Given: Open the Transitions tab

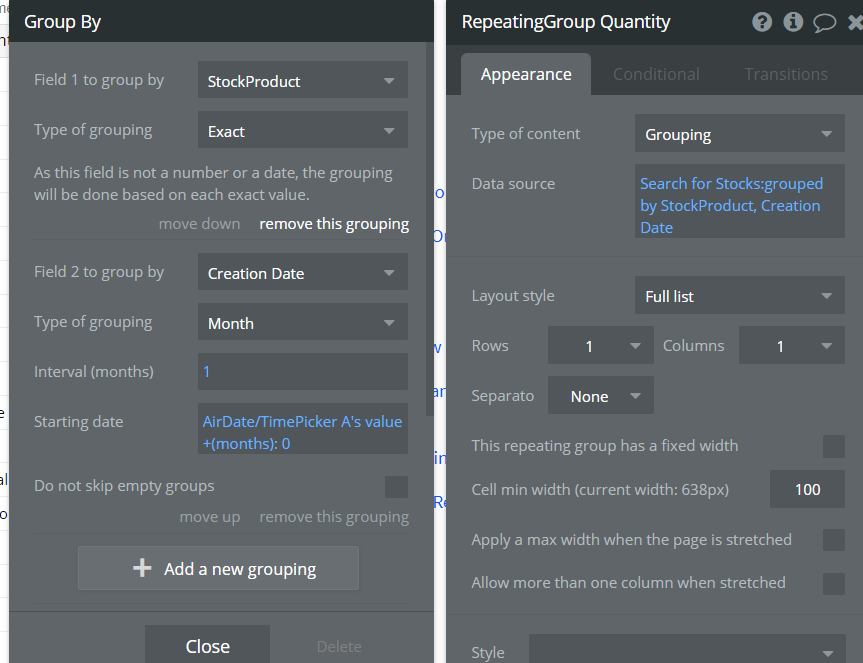Looking at the screenshot, I should click(x=786, y=74).
